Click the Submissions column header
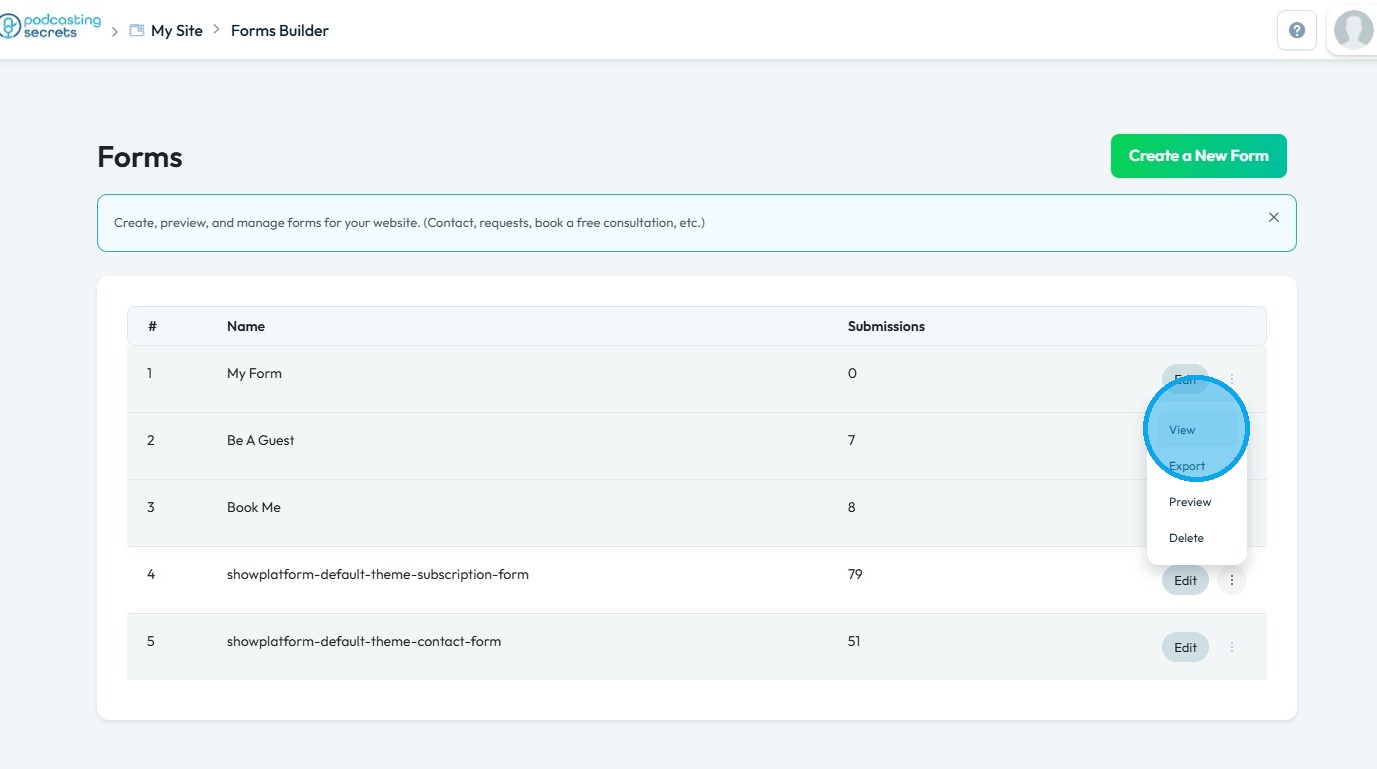Viewport: 1377px width, 769px height. tap(886, 326)
